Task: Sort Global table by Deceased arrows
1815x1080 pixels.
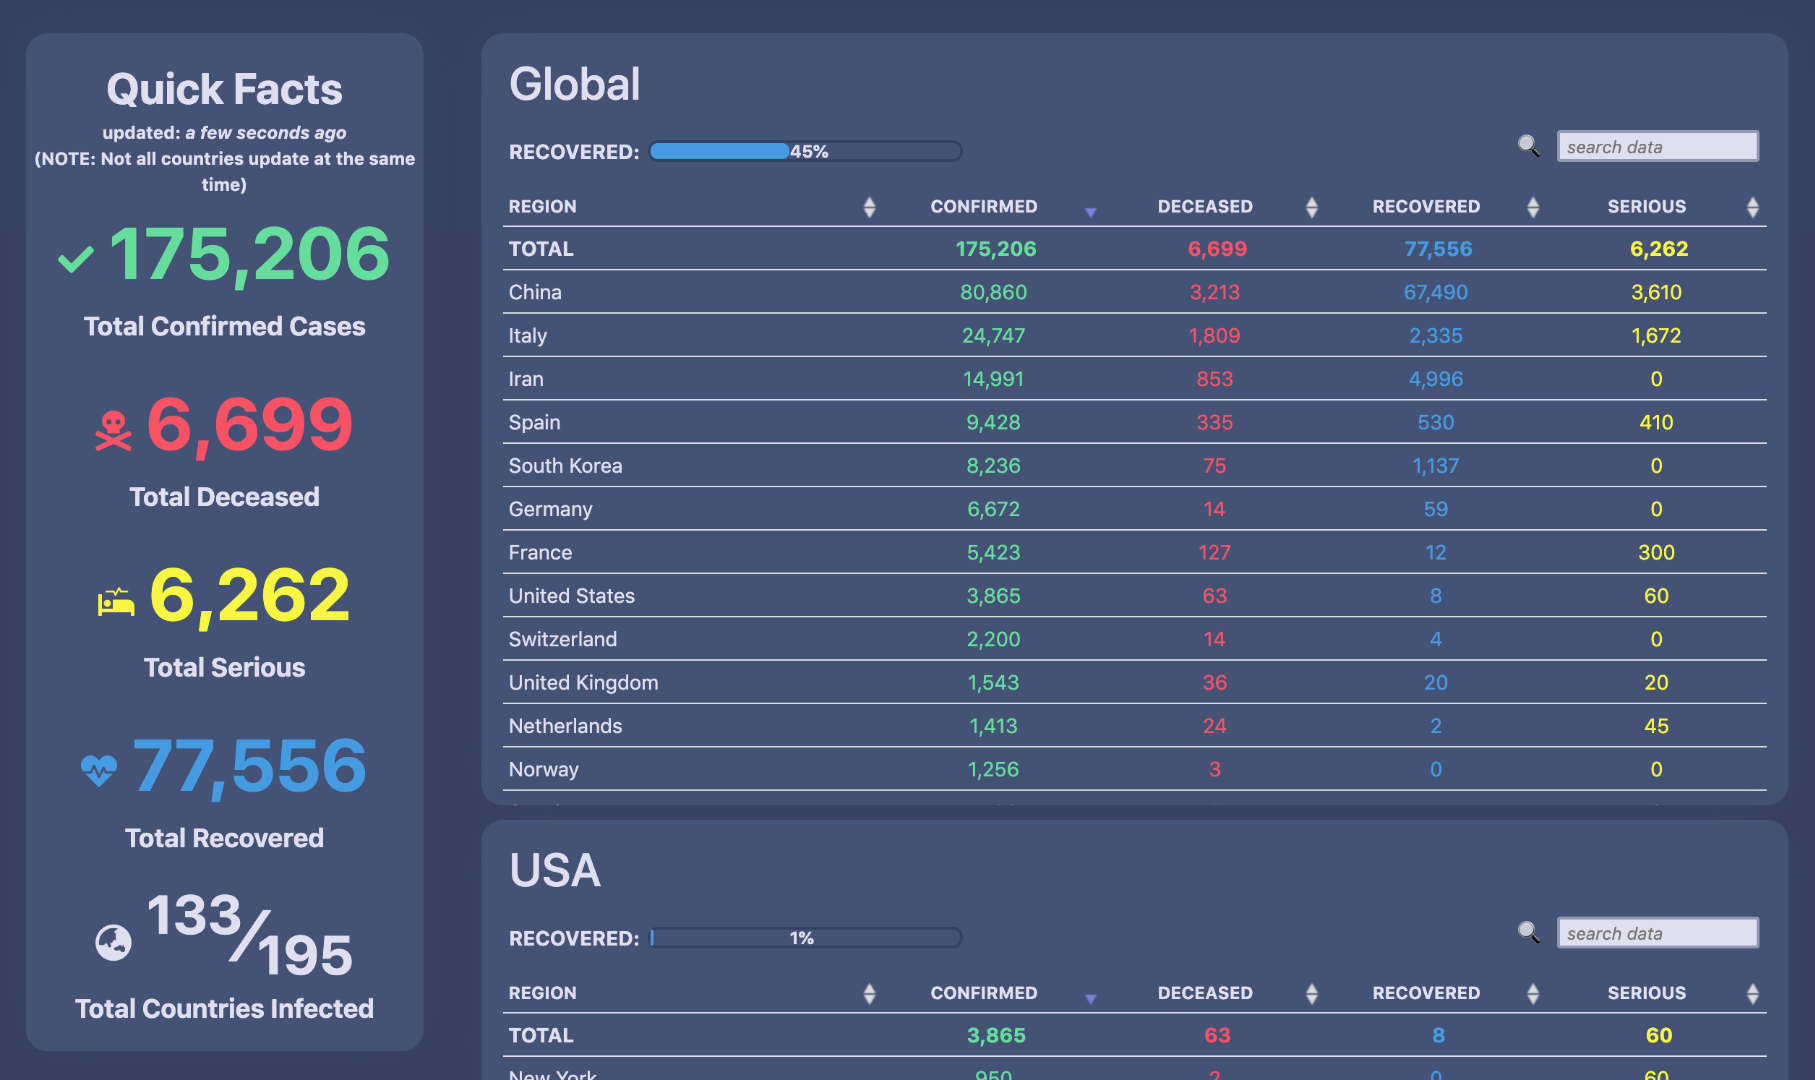Action: 1311,207
